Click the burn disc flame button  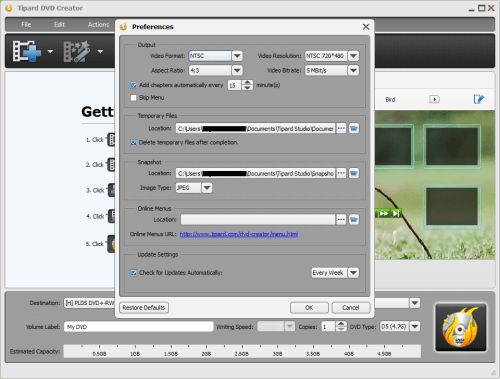click(x=461, y=327)
